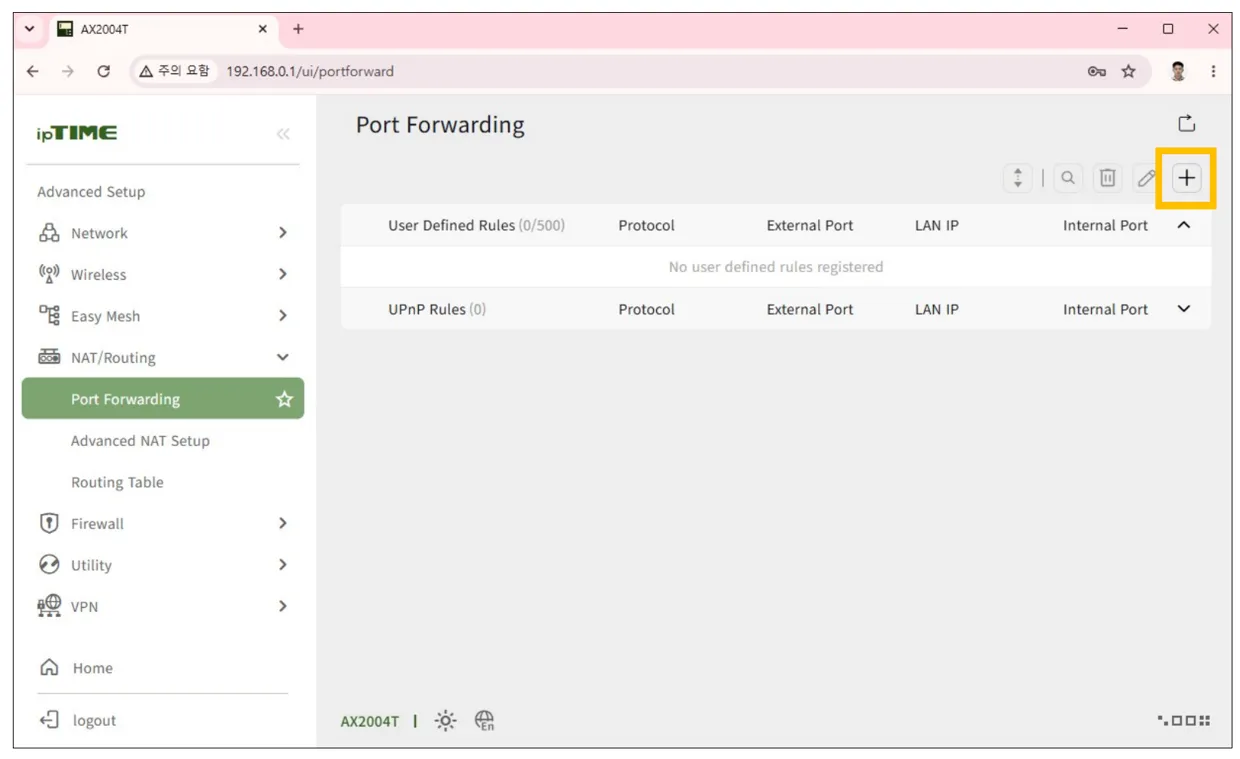Click the globe language icon in footer

pos(484,721)
